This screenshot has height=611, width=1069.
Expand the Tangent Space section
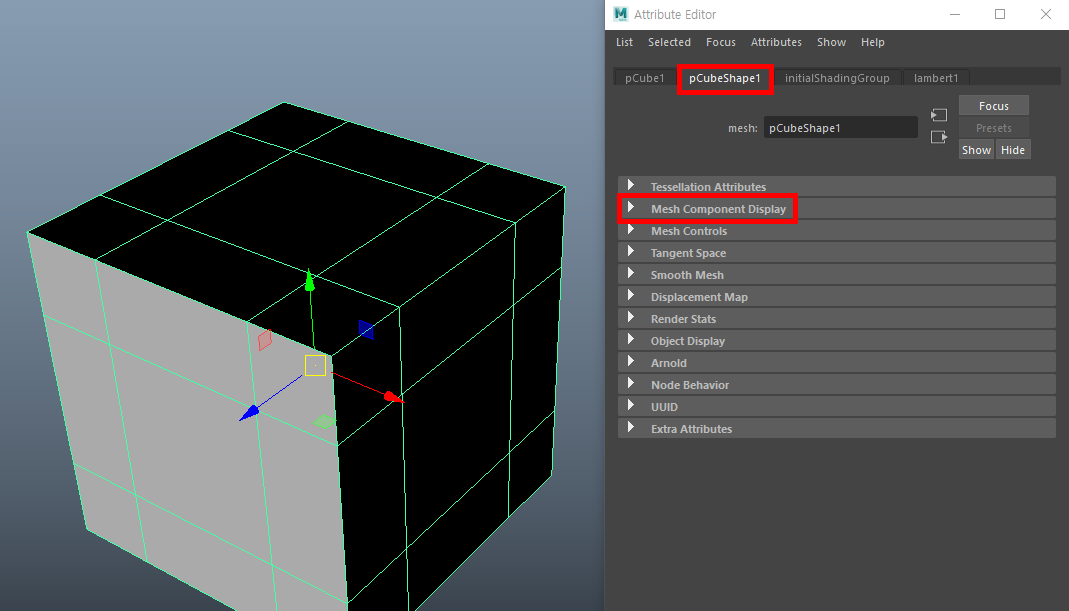pos(837,252)
